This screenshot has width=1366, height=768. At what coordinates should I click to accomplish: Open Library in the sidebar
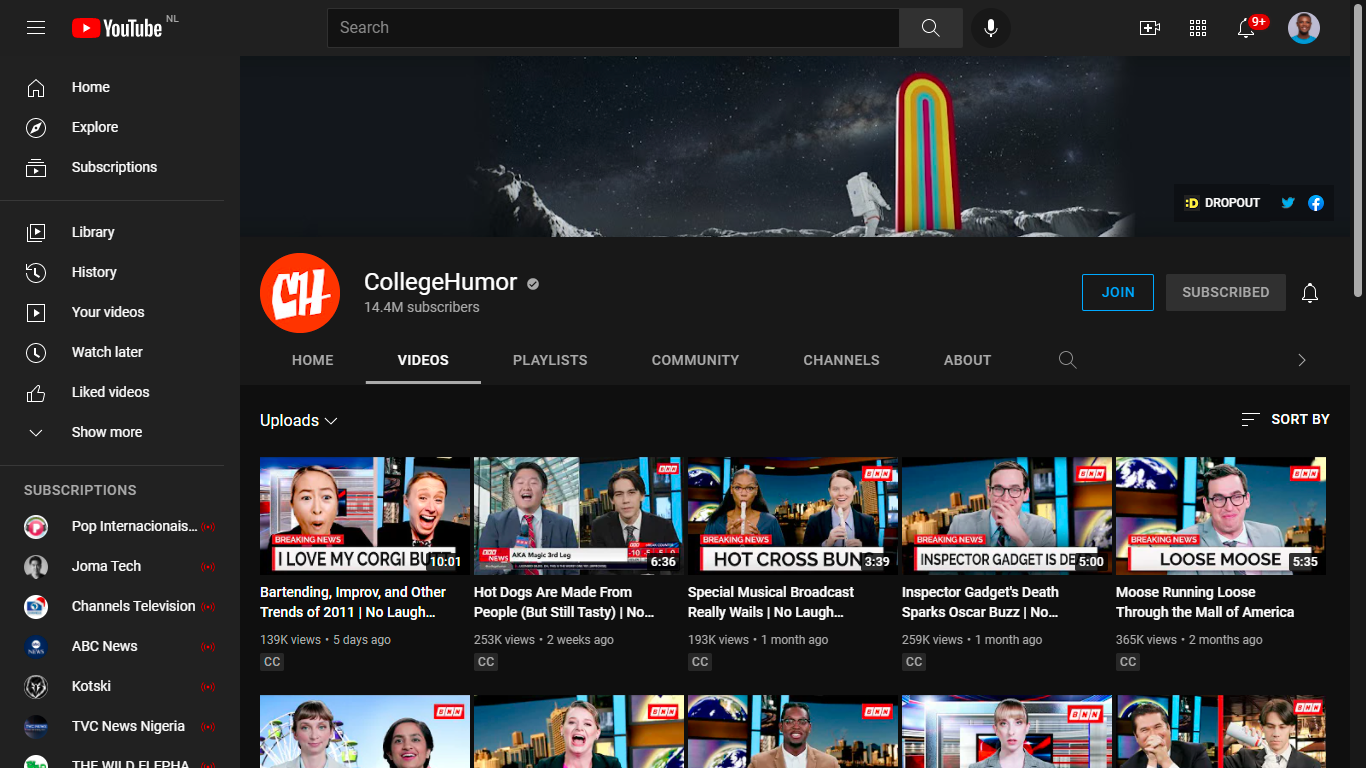coord(112,232)
